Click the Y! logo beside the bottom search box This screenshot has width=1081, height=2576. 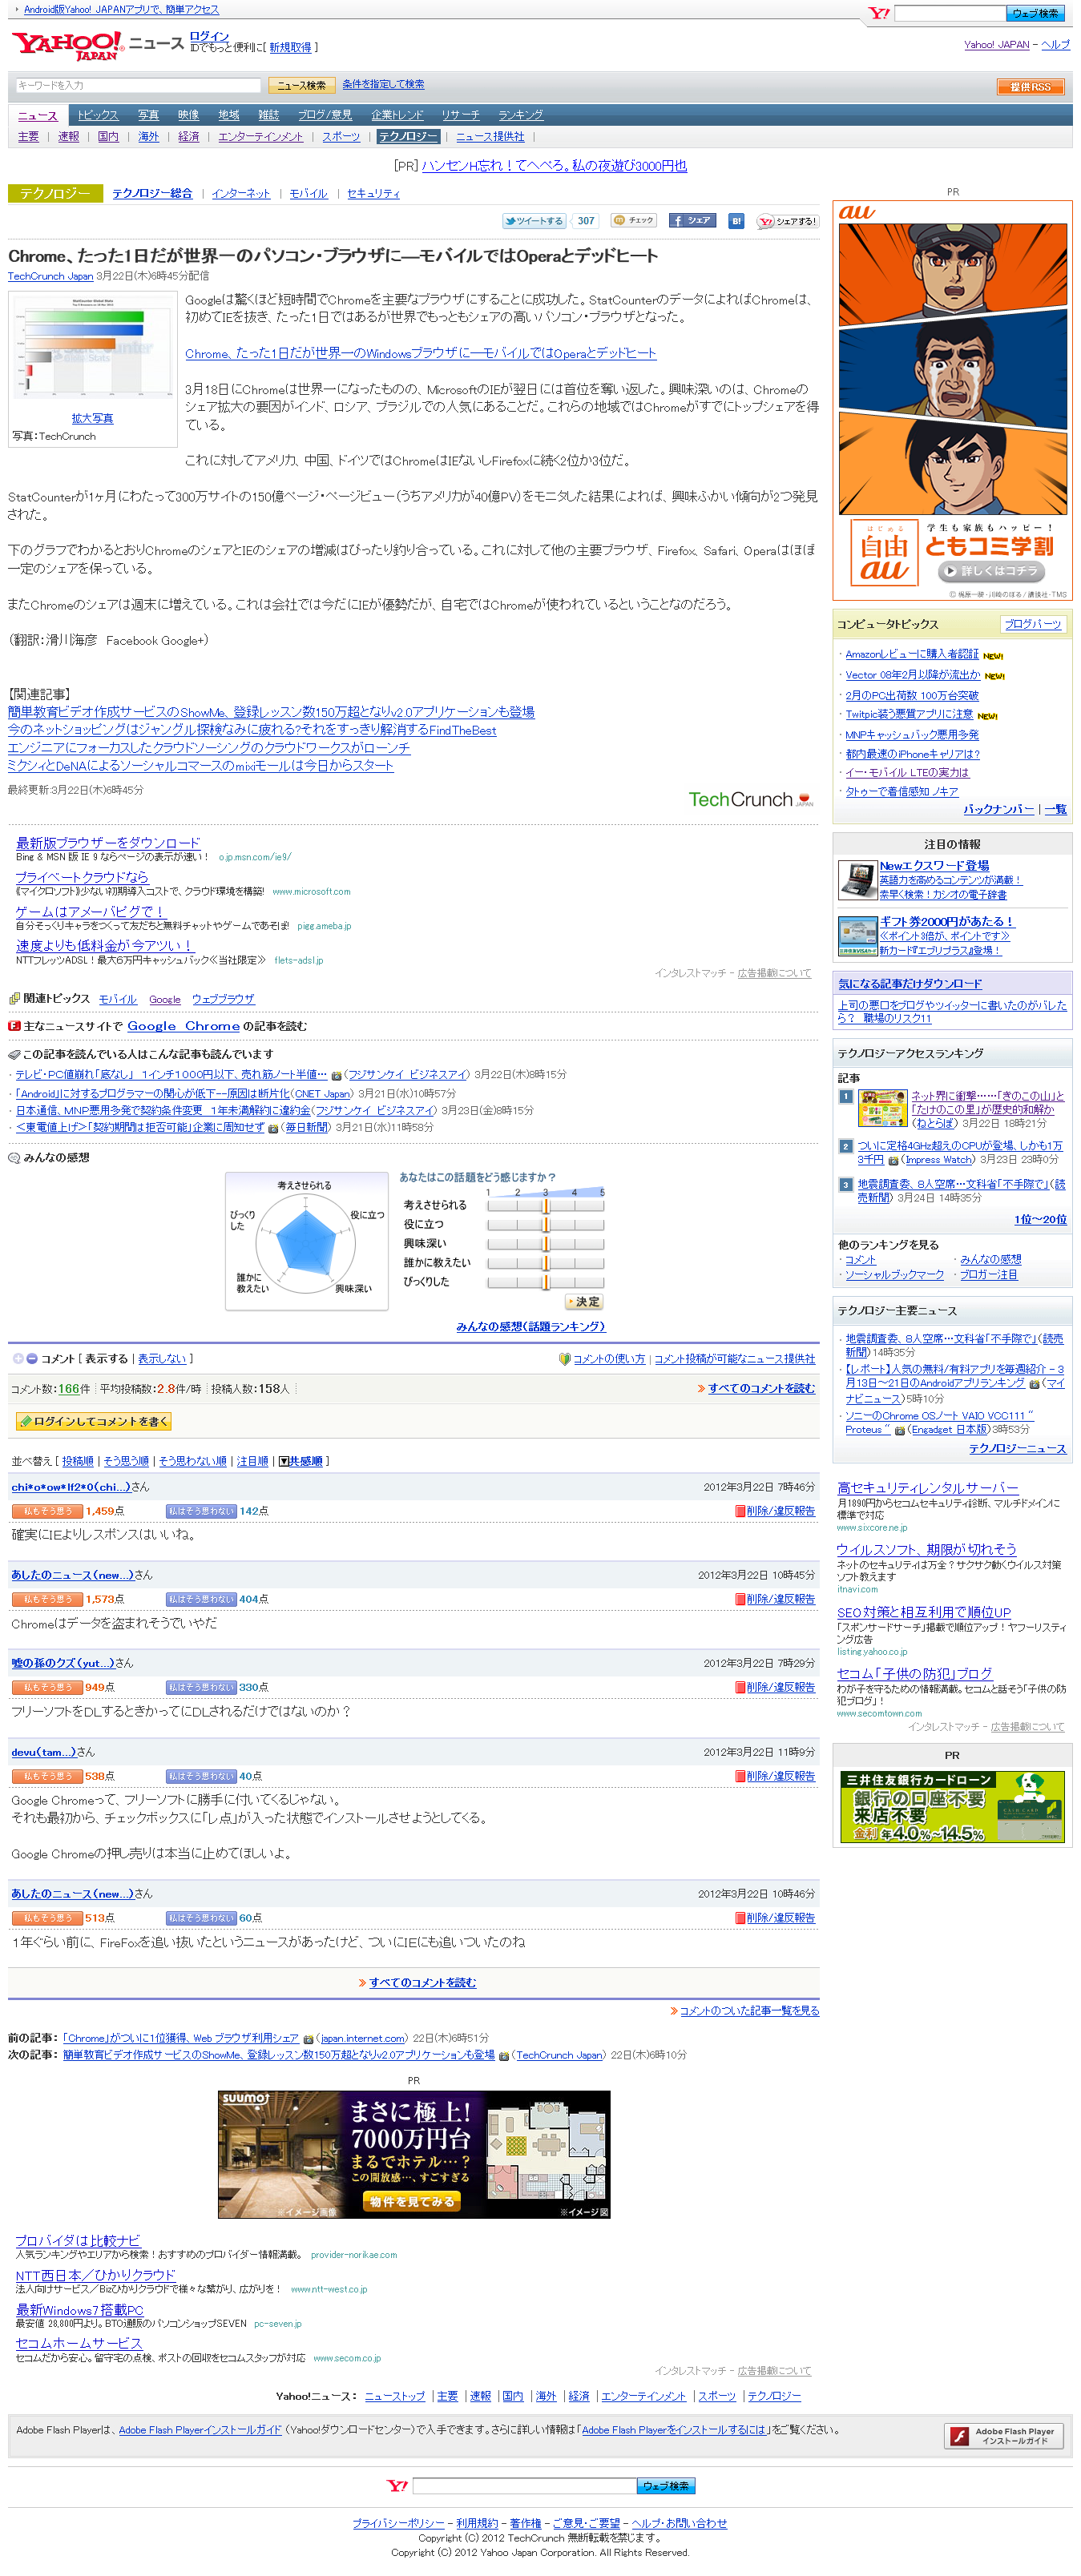tap(397, 2486)
